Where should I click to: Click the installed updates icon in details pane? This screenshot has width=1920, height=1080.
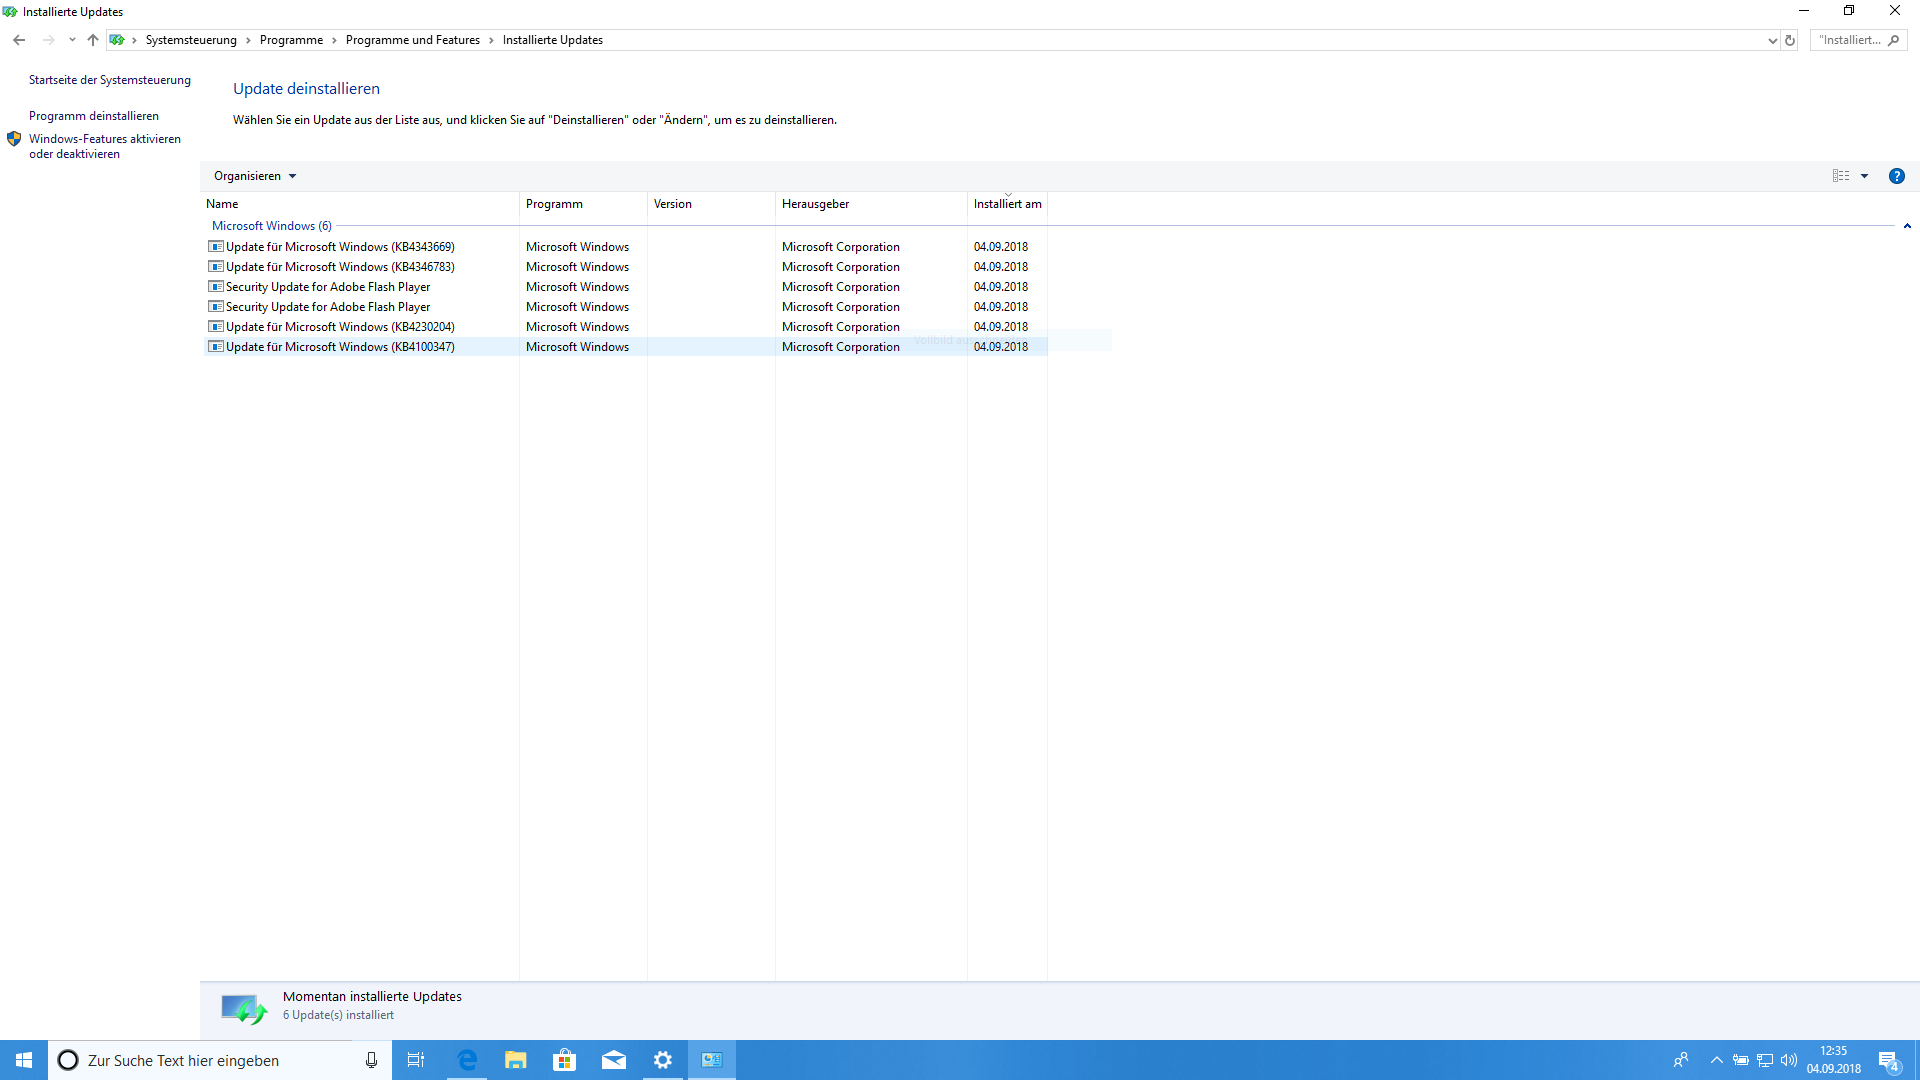(x=244, y=1009)
